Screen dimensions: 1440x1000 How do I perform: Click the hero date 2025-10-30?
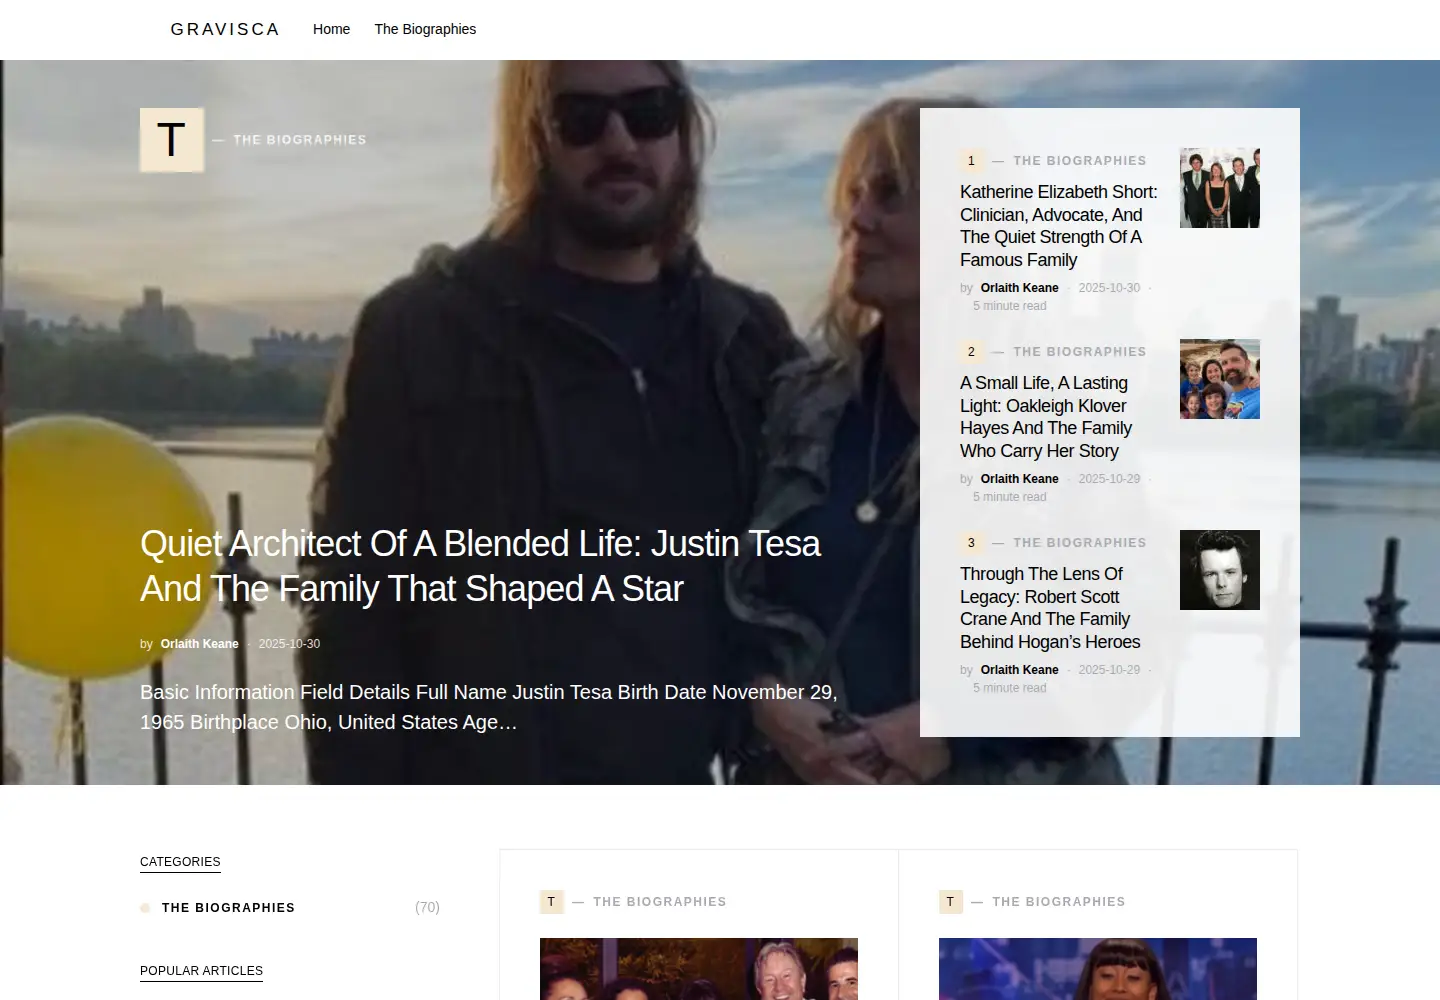[289, 644]
